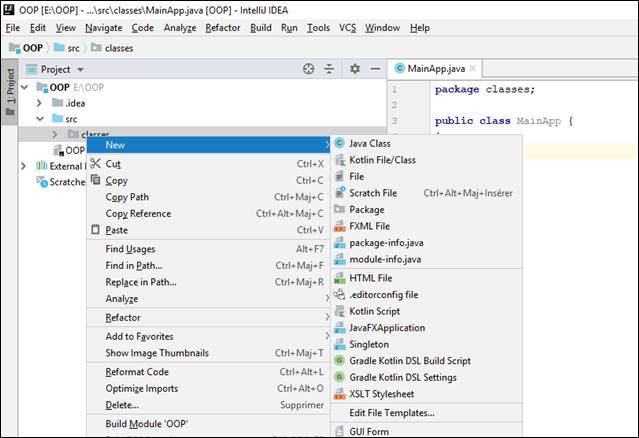Click the Copy icon in context menu
This screenshot has width=639, height=438.
pos(95,180)
